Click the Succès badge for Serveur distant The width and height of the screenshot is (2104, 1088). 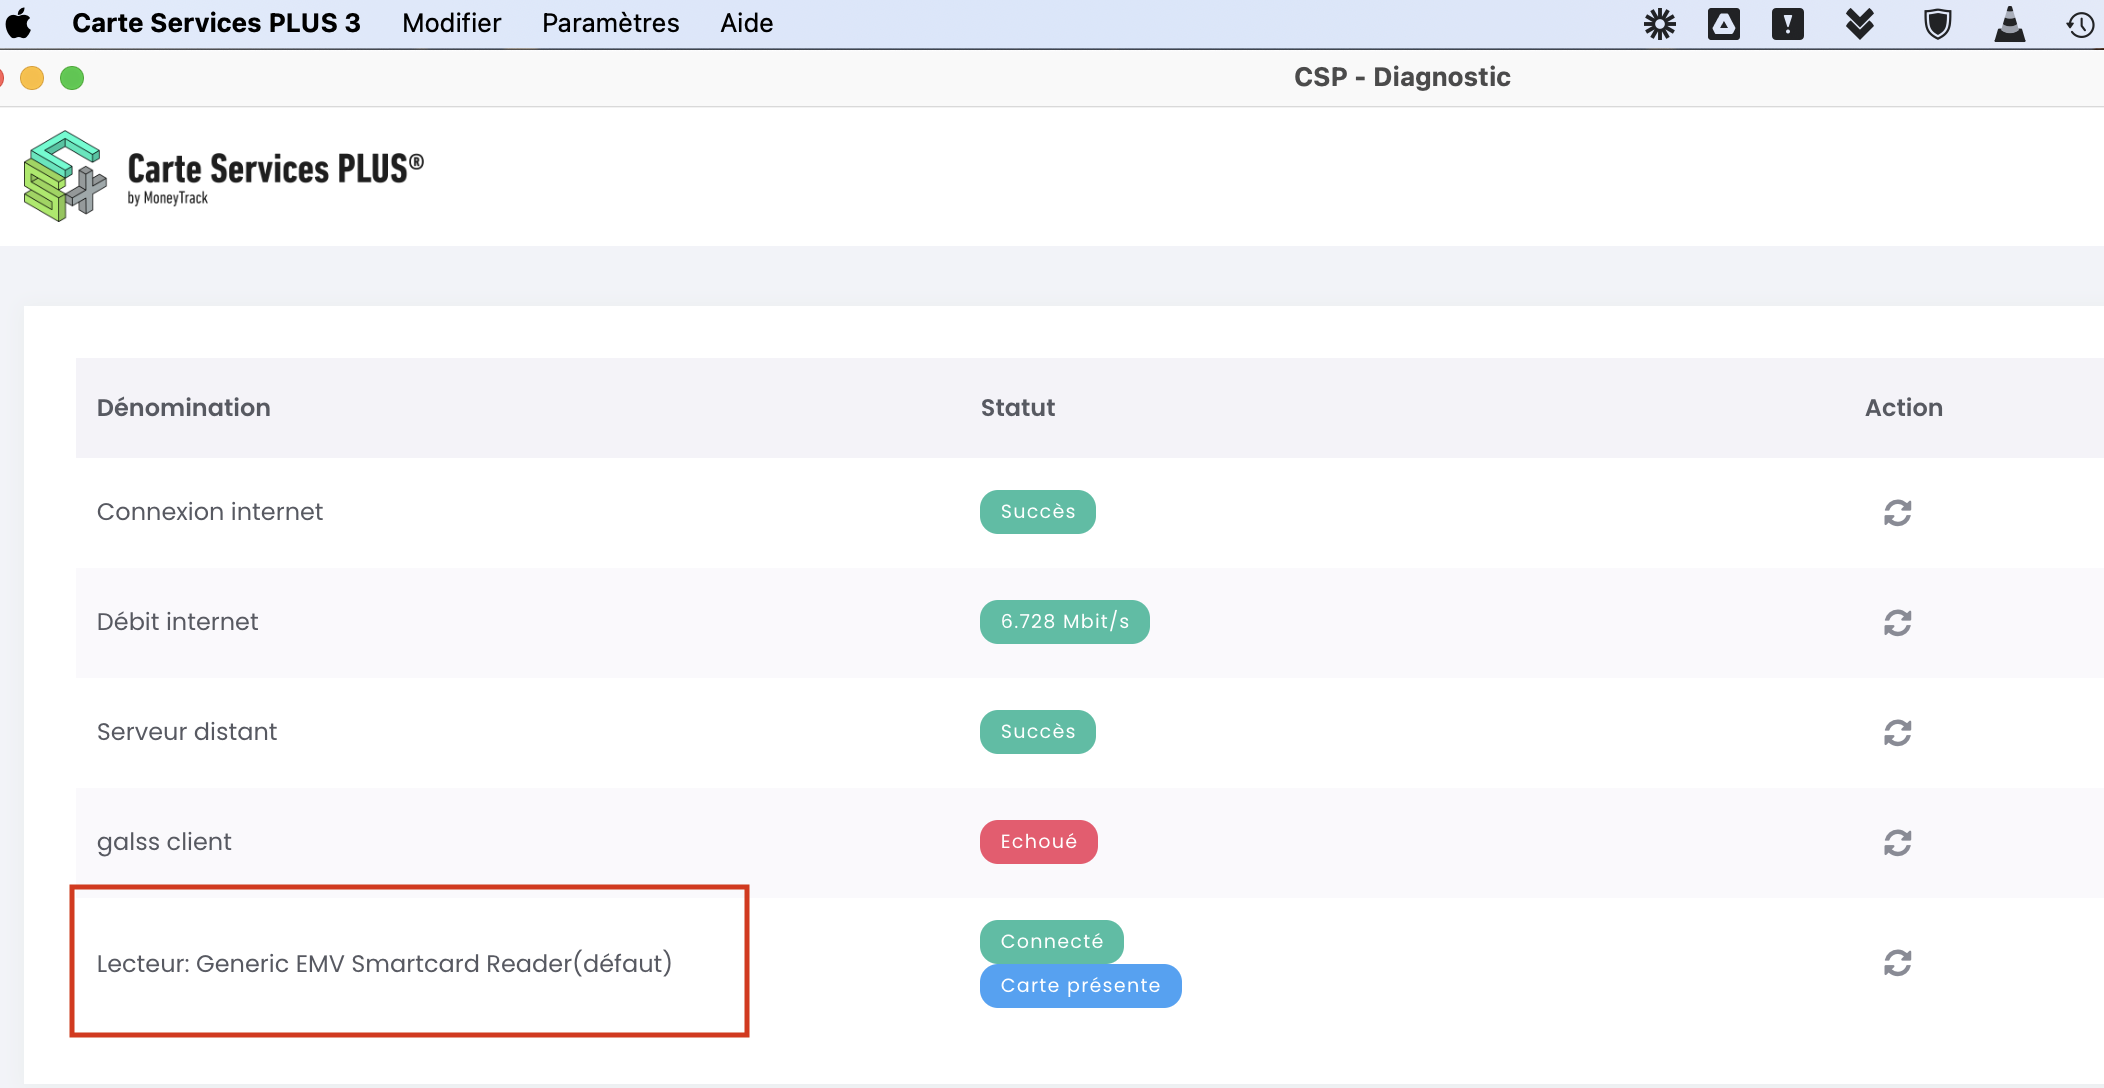pyautogui.click(x=1037, y=732)
